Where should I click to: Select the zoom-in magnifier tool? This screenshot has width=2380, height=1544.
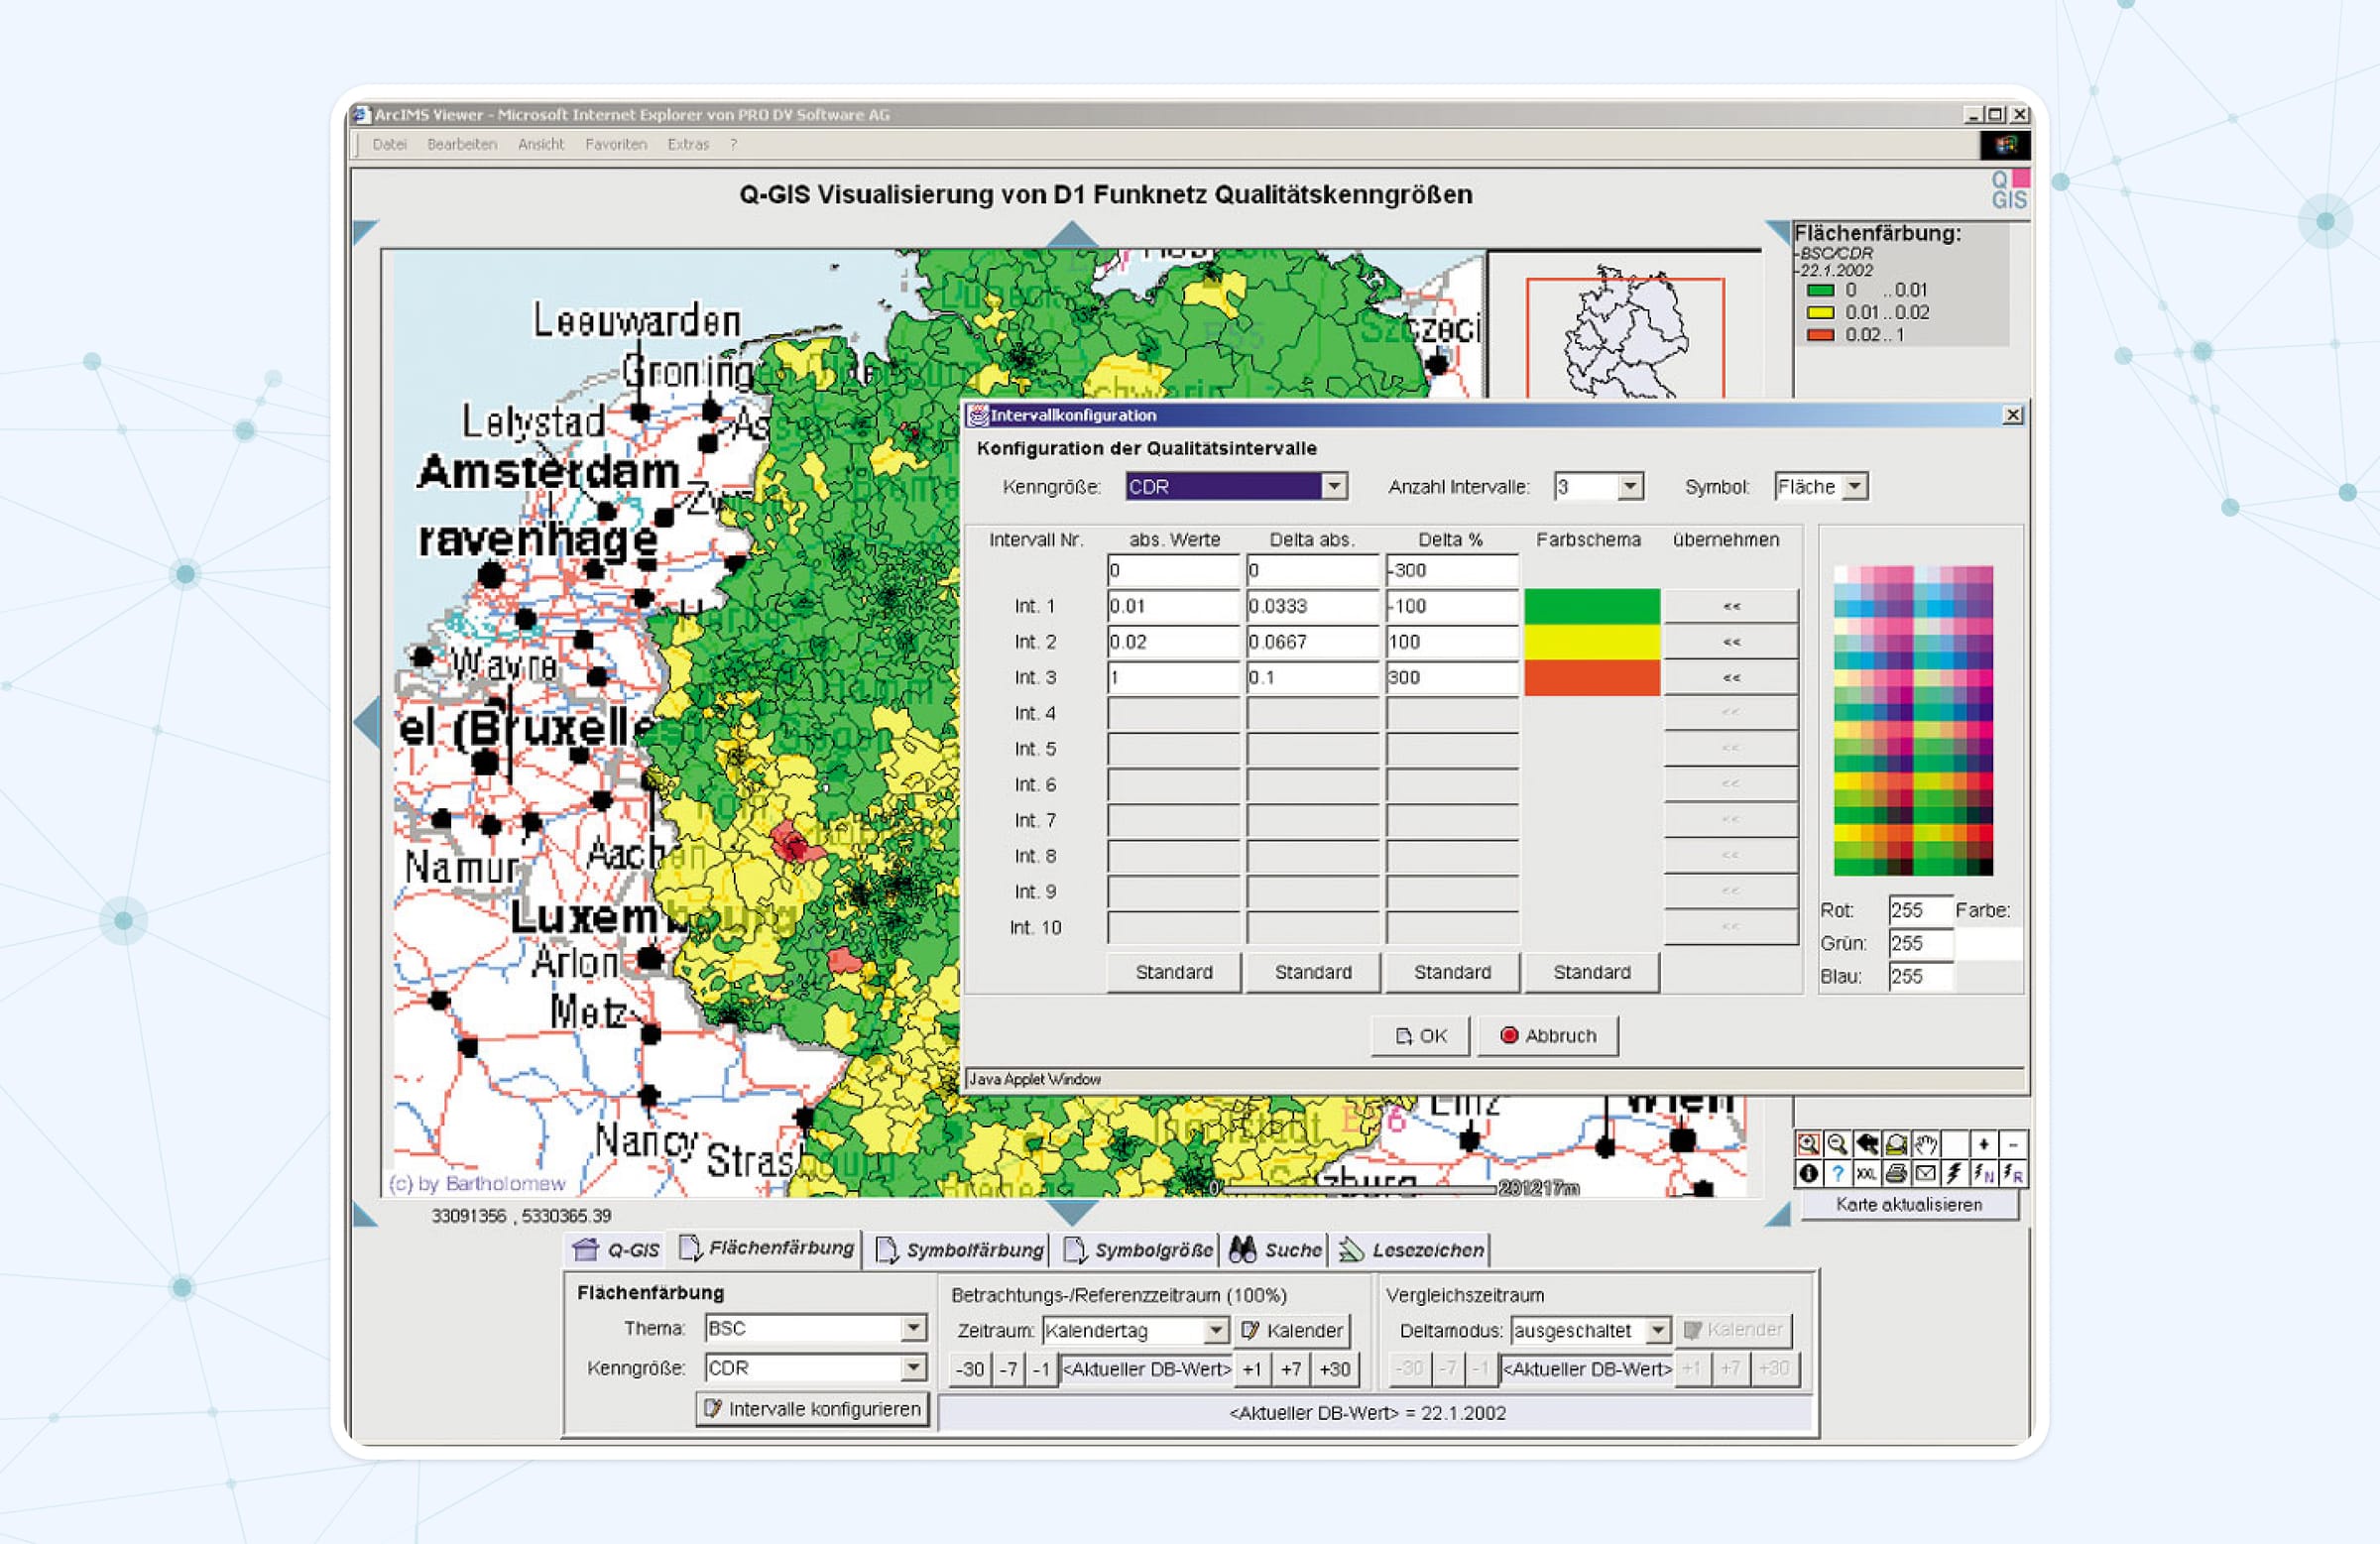coord(1808,1145)
